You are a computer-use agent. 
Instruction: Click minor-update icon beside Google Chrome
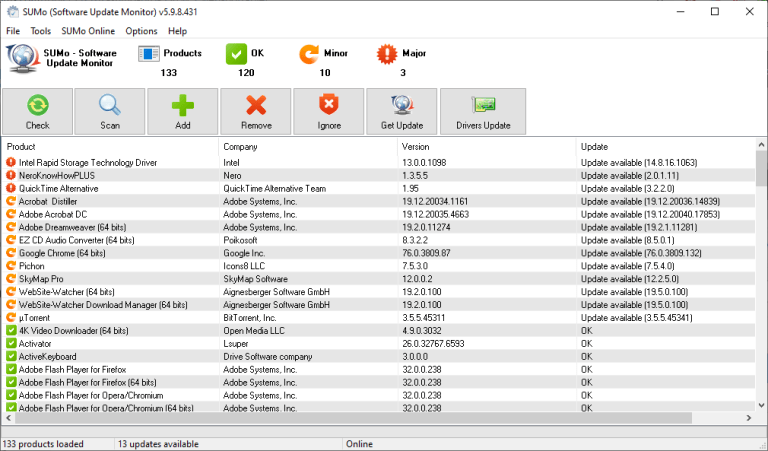pyautogui.click(x=11, y=253)
